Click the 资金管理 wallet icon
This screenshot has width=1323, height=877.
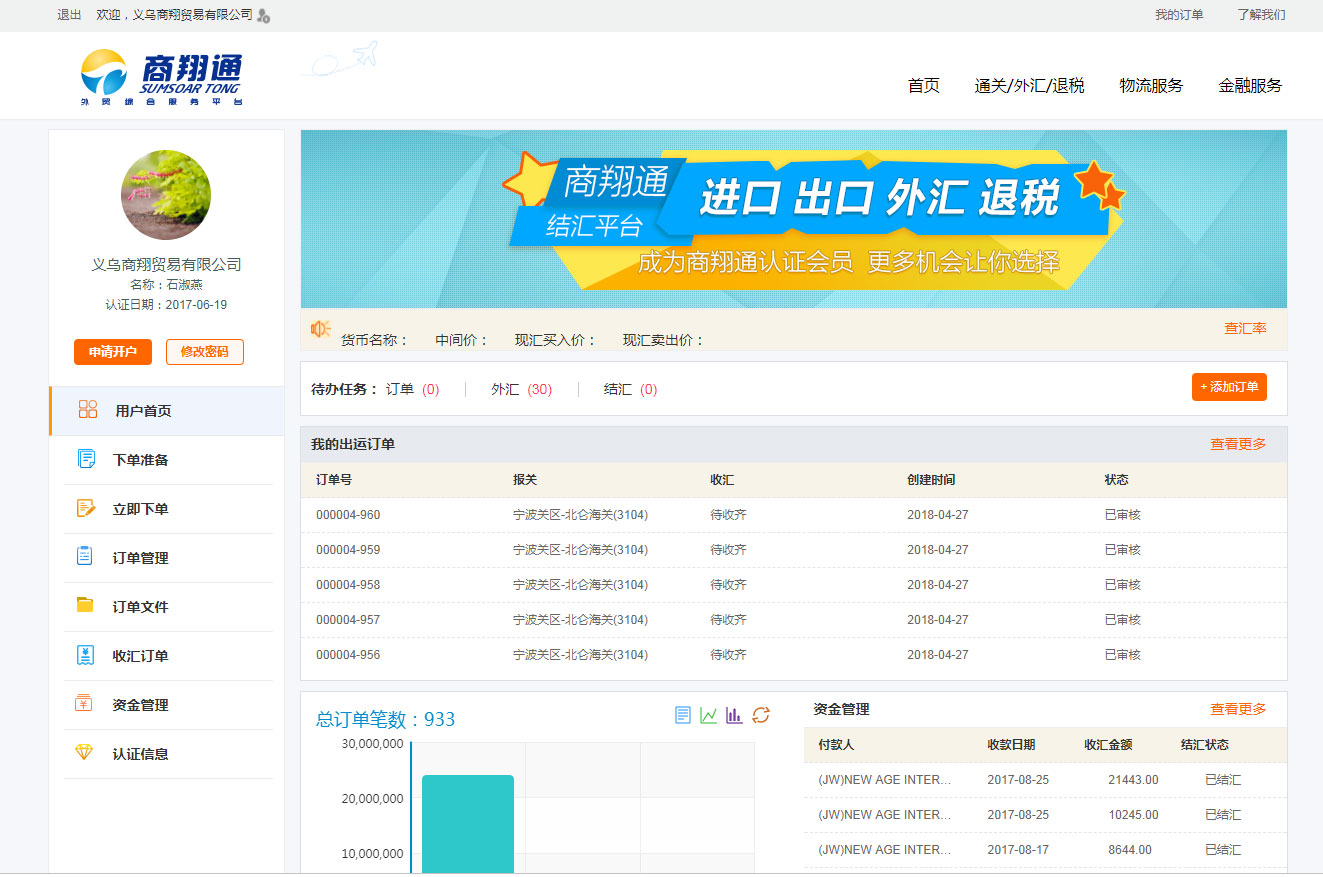[x=84, y=704]
